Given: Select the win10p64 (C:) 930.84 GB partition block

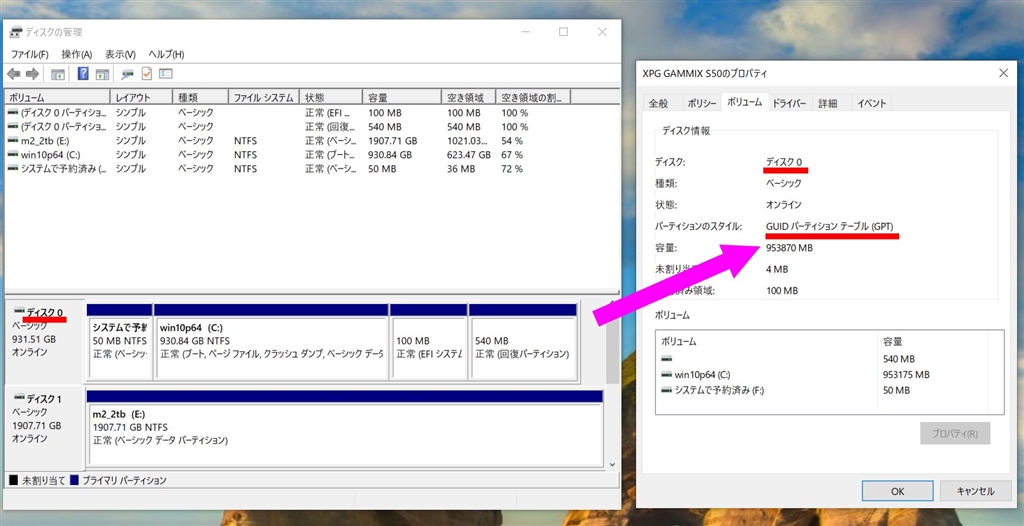Looking at the screenshot, I should [x=271, y=347].
